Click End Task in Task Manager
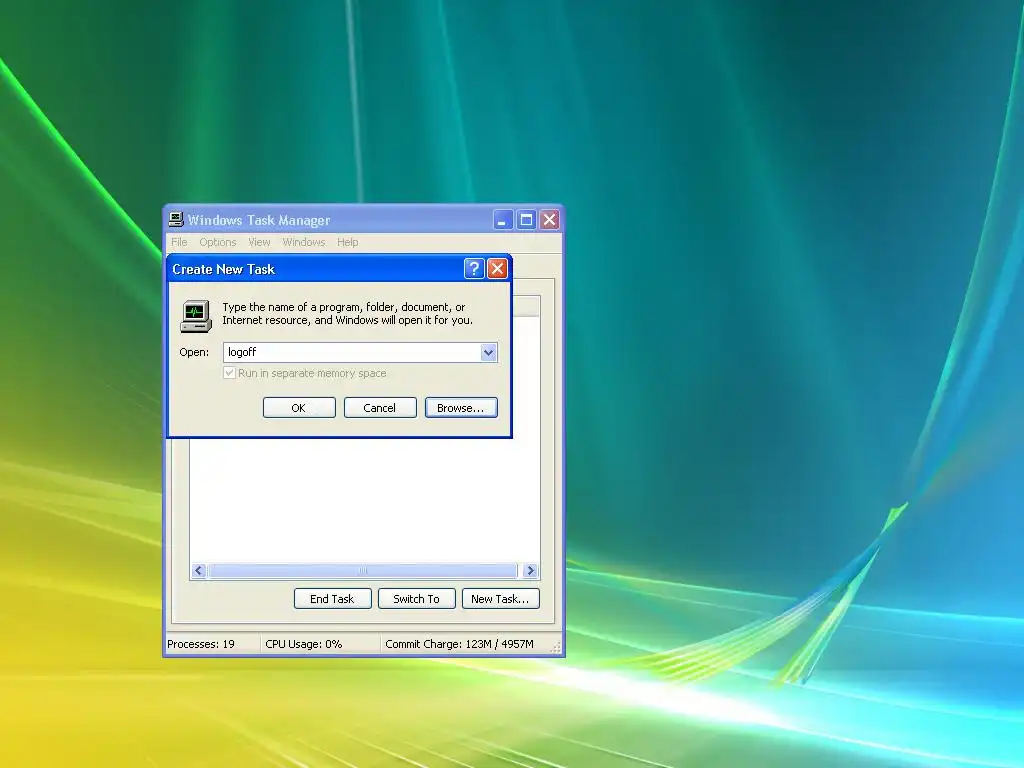 tap(332, 599)
